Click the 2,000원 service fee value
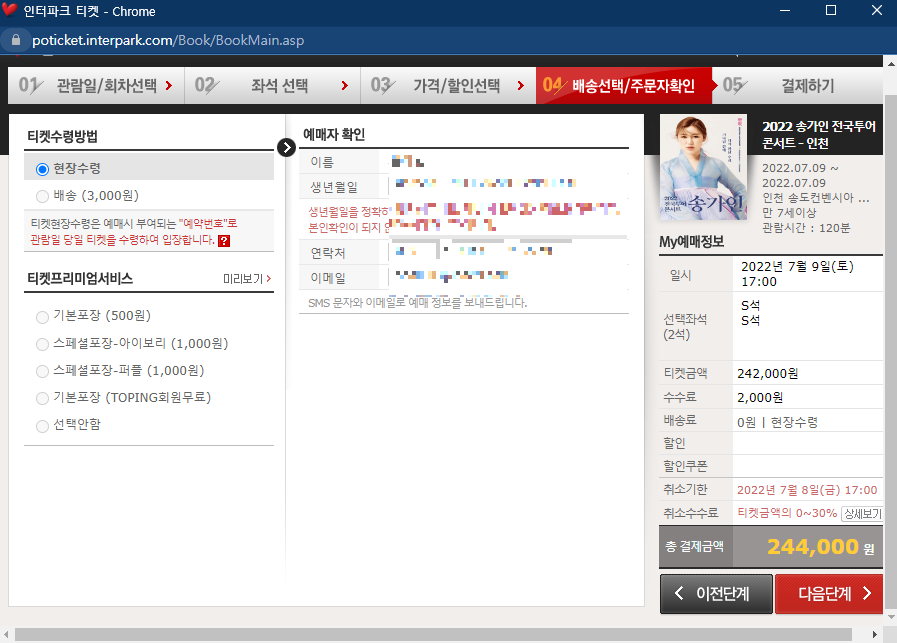The image size is (897, 643). coord(760,398)
